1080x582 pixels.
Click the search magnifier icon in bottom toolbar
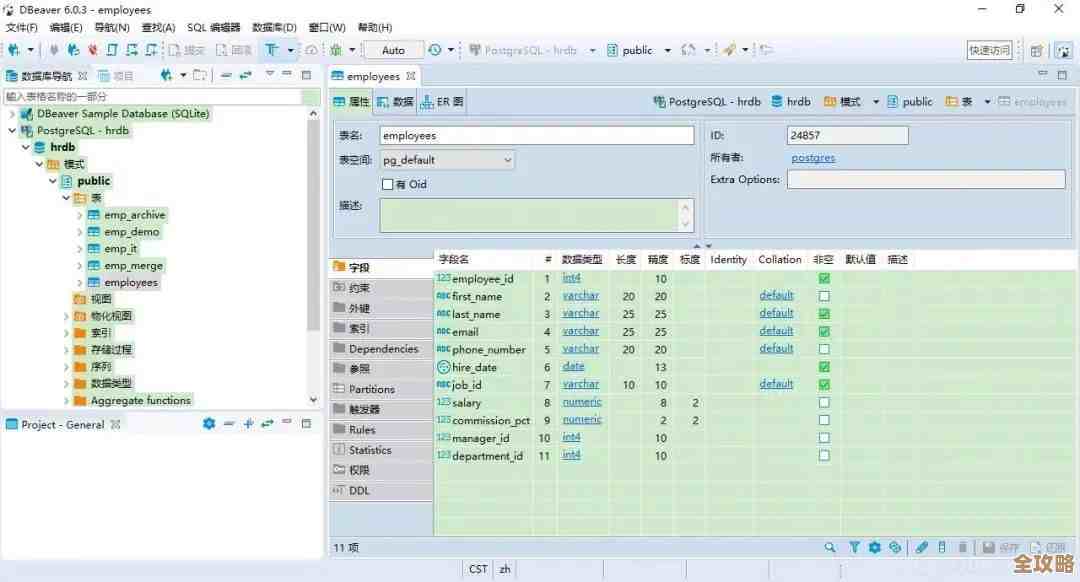click(830, 547)
